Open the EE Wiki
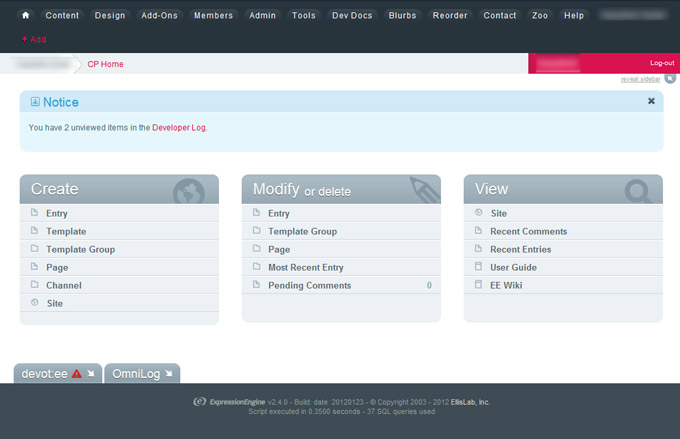Viewport: 680px width, 439px height. coord(506,285)
